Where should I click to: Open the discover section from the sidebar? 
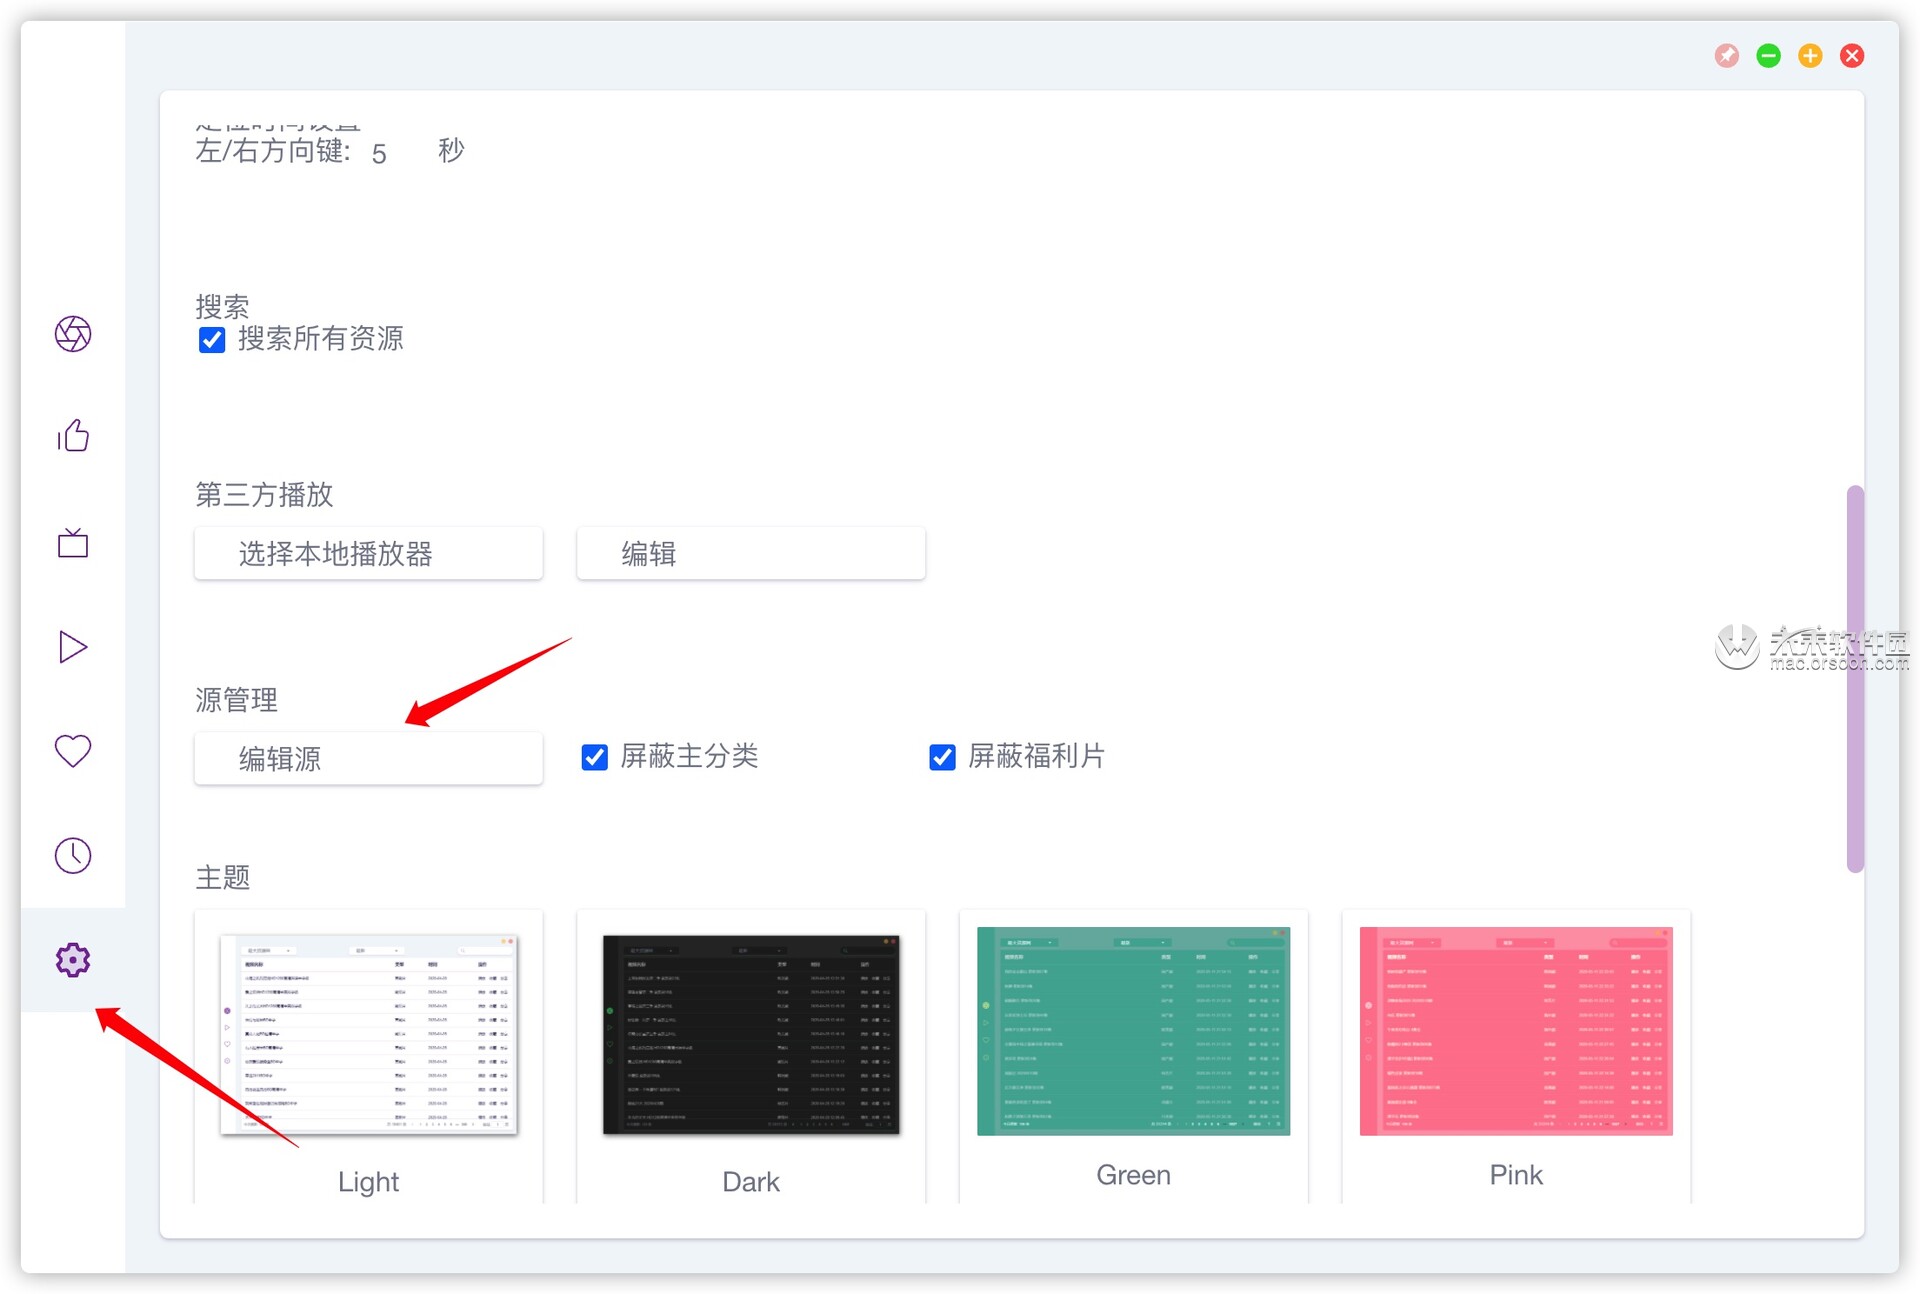click(x=72, y=335)
